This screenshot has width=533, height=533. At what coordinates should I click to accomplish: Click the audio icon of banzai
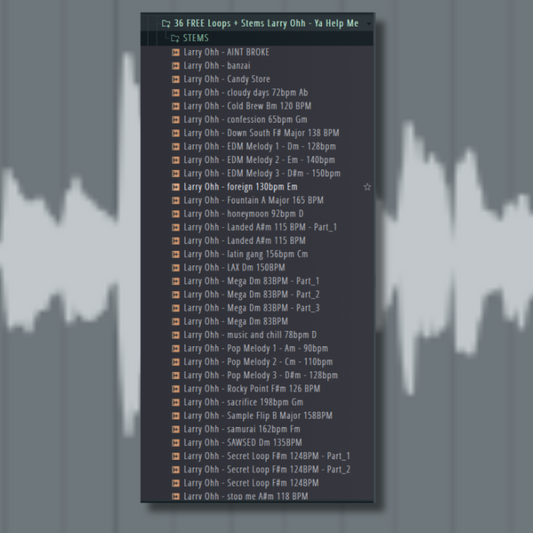[175, 66]
